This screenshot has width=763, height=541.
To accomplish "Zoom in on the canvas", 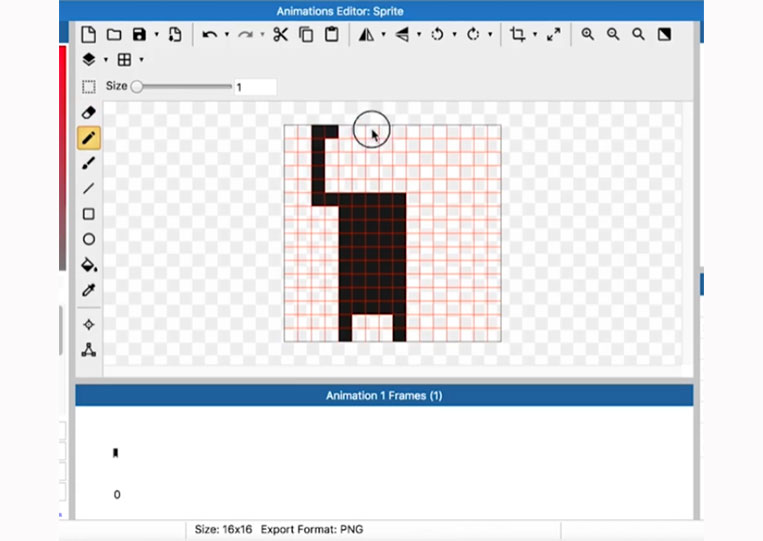I will click(588, 35).
